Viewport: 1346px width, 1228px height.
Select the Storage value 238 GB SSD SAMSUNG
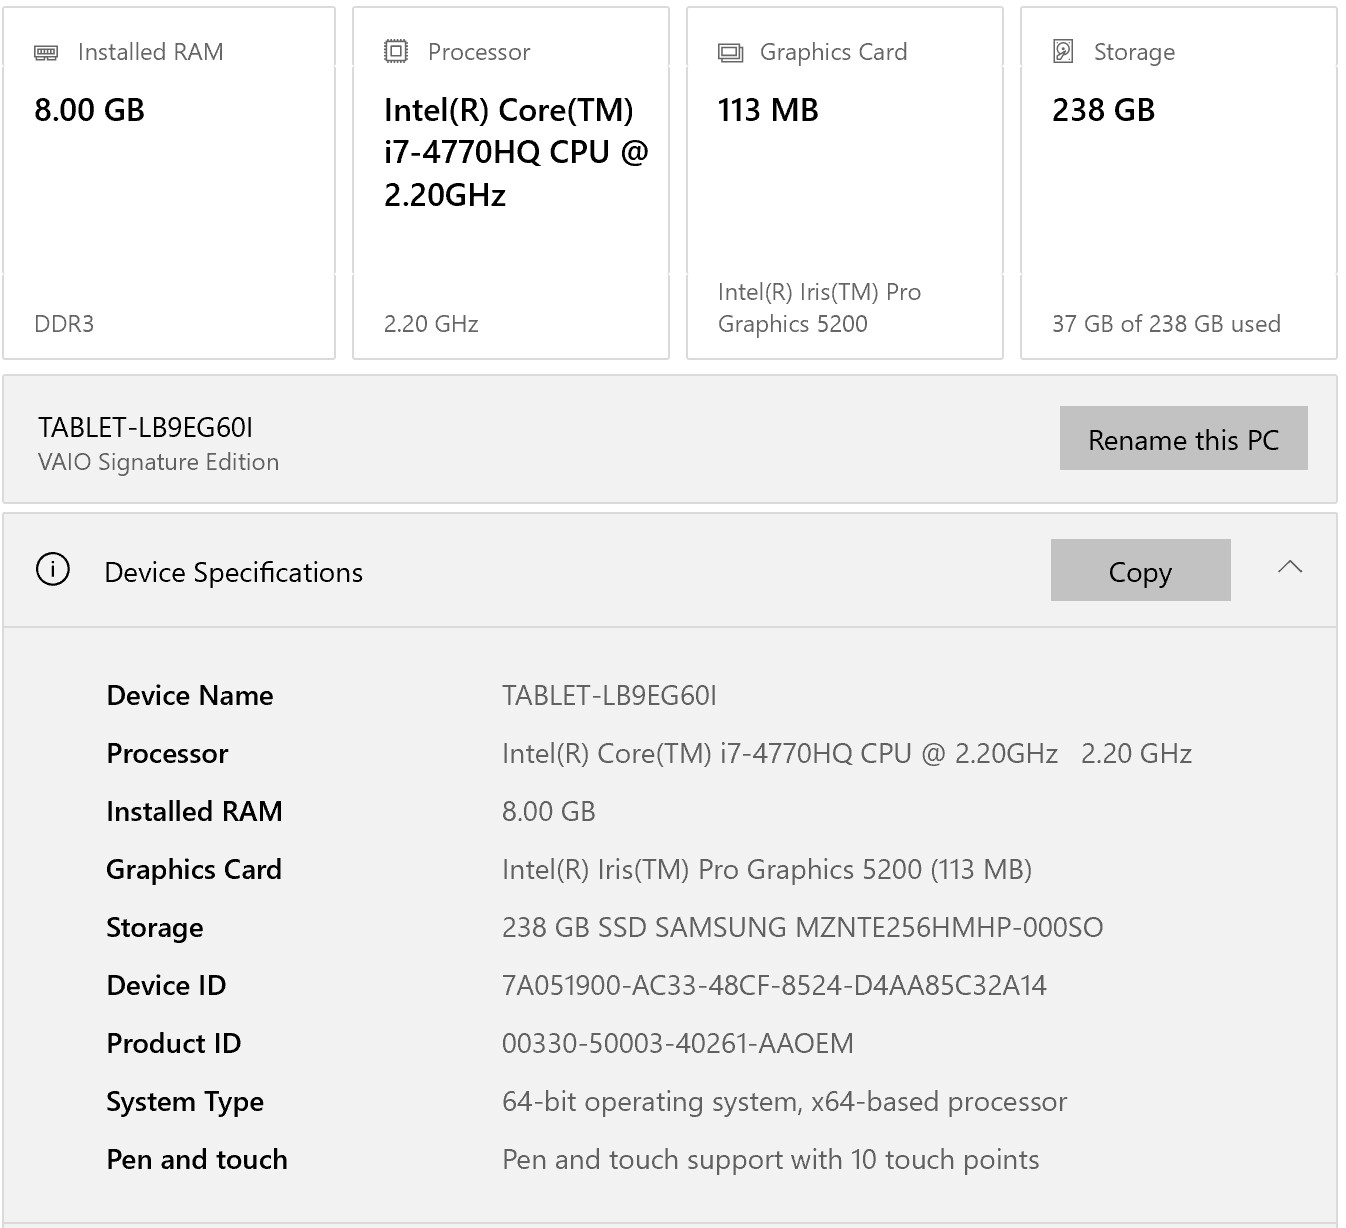(x=803, y=928)
